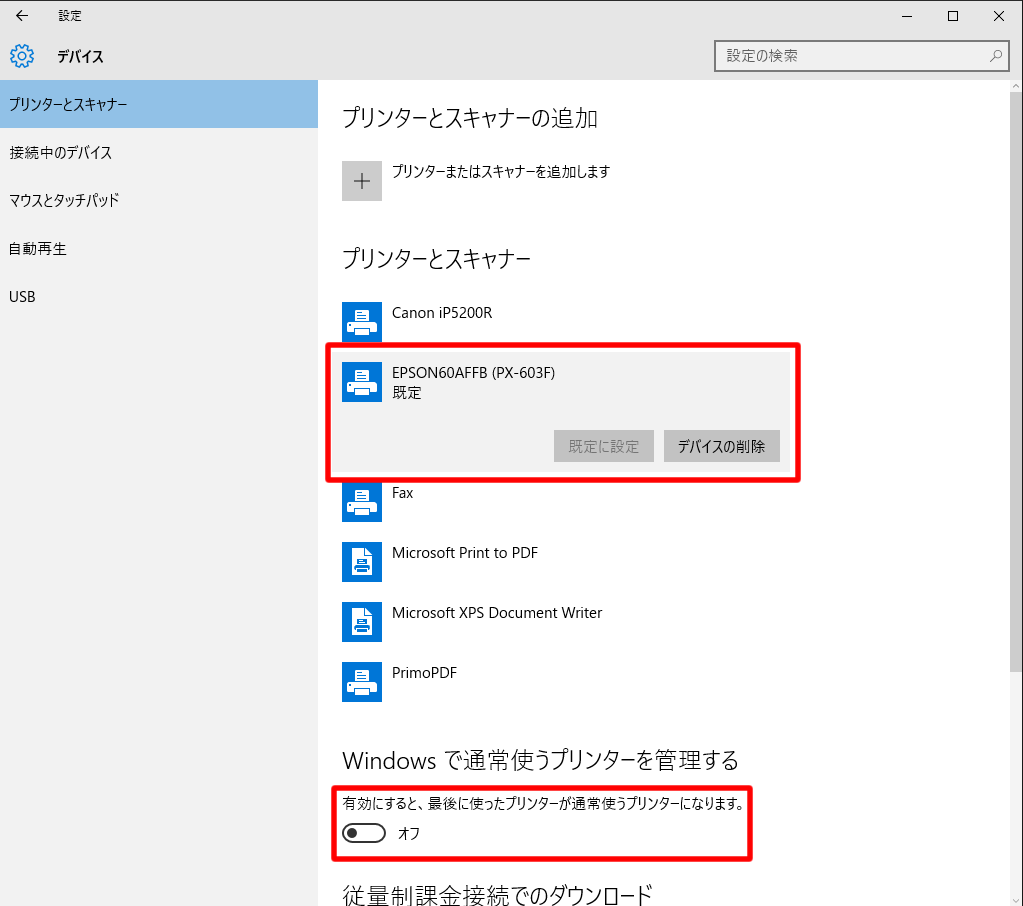Select Microsoft Print to PDF name

(465, 553)
